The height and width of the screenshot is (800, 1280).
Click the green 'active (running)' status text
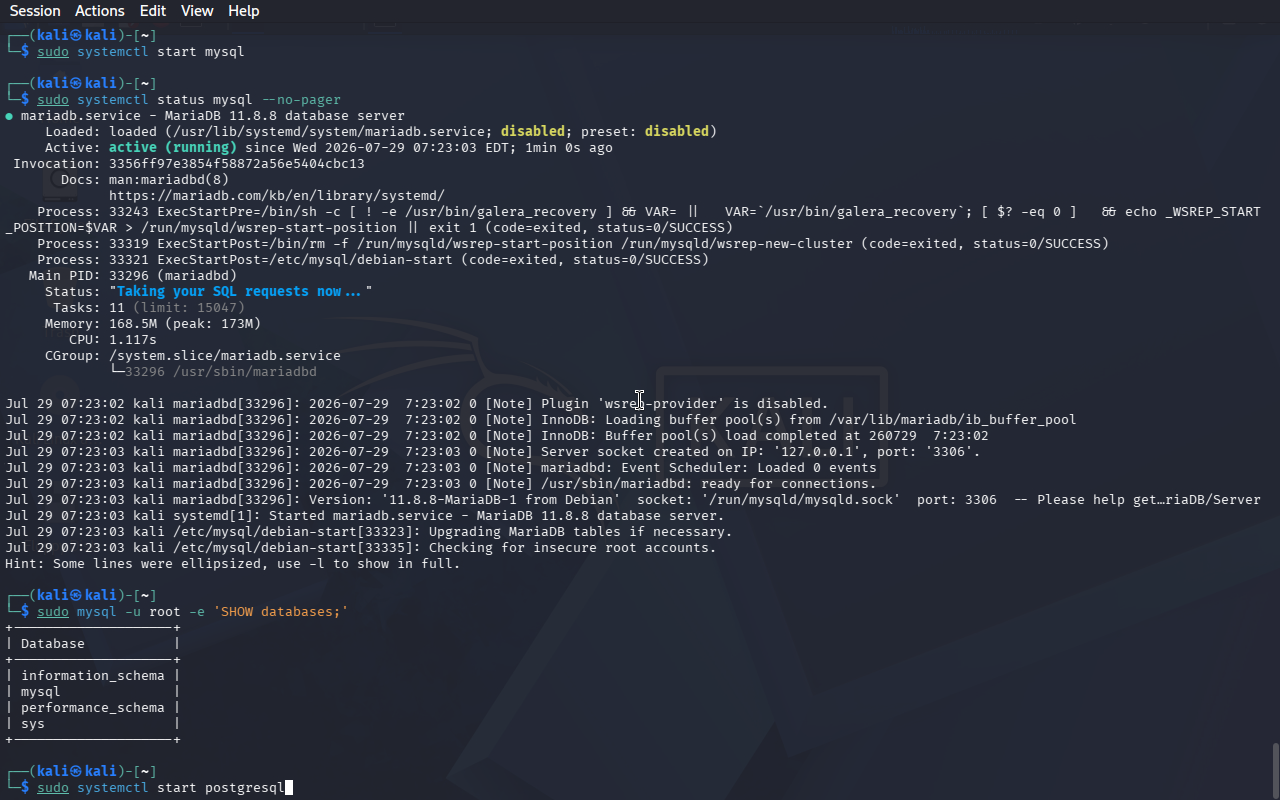[173, 148]
